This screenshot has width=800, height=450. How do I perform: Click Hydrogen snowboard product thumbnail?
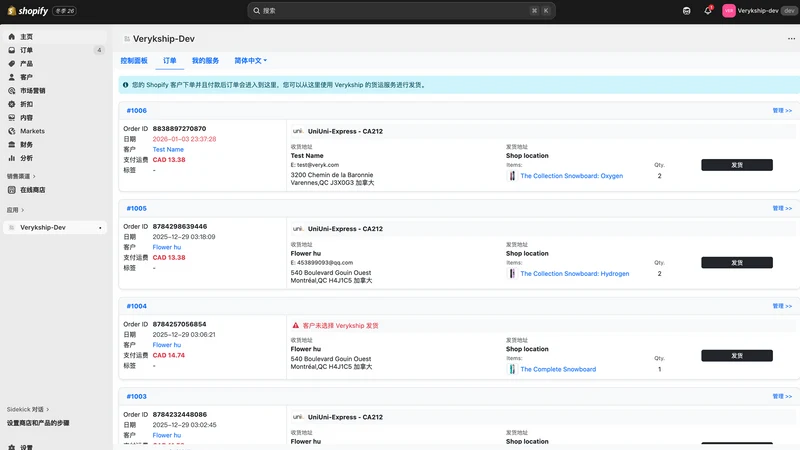point(512,273)
